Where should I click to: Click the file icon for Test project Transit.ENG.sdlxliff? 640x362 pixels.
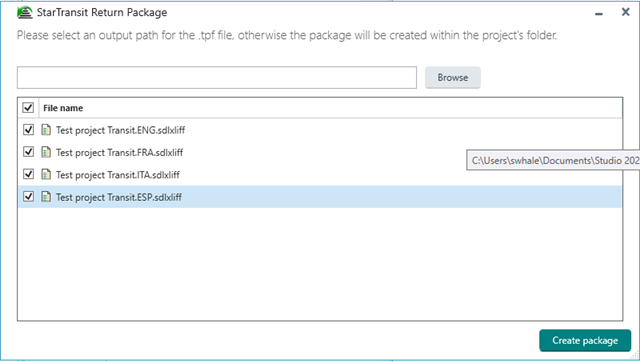(46, 130)
